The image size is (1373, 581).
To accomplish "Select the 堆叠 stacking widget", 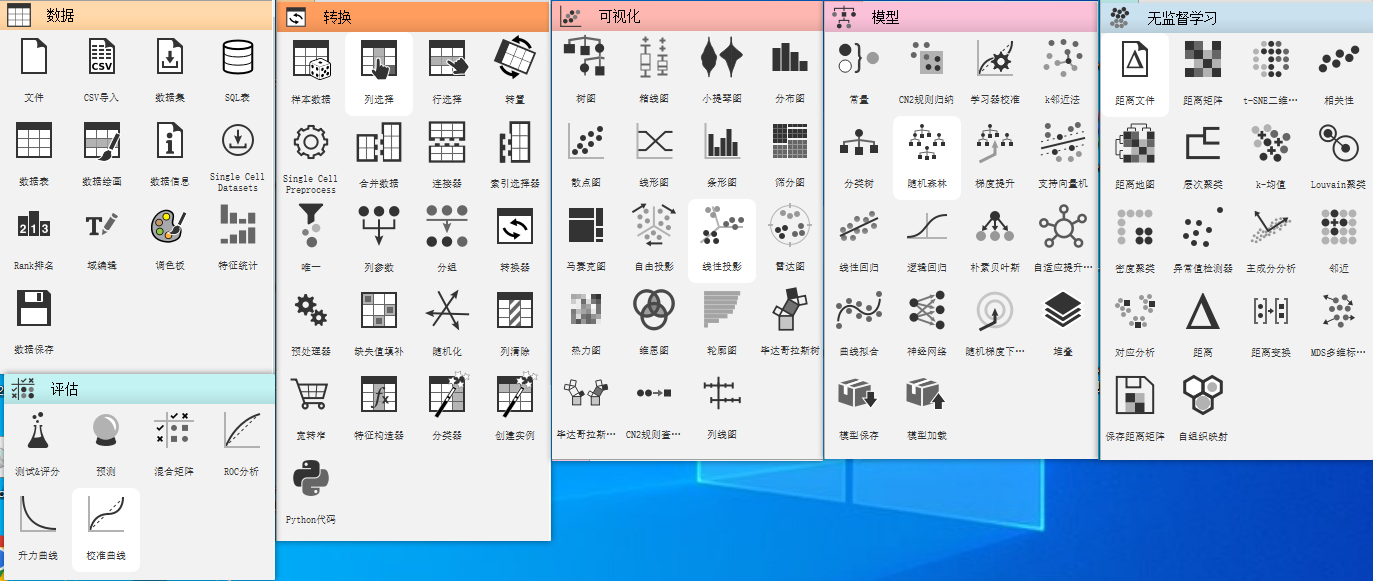I will click(x=1063, y=311).
